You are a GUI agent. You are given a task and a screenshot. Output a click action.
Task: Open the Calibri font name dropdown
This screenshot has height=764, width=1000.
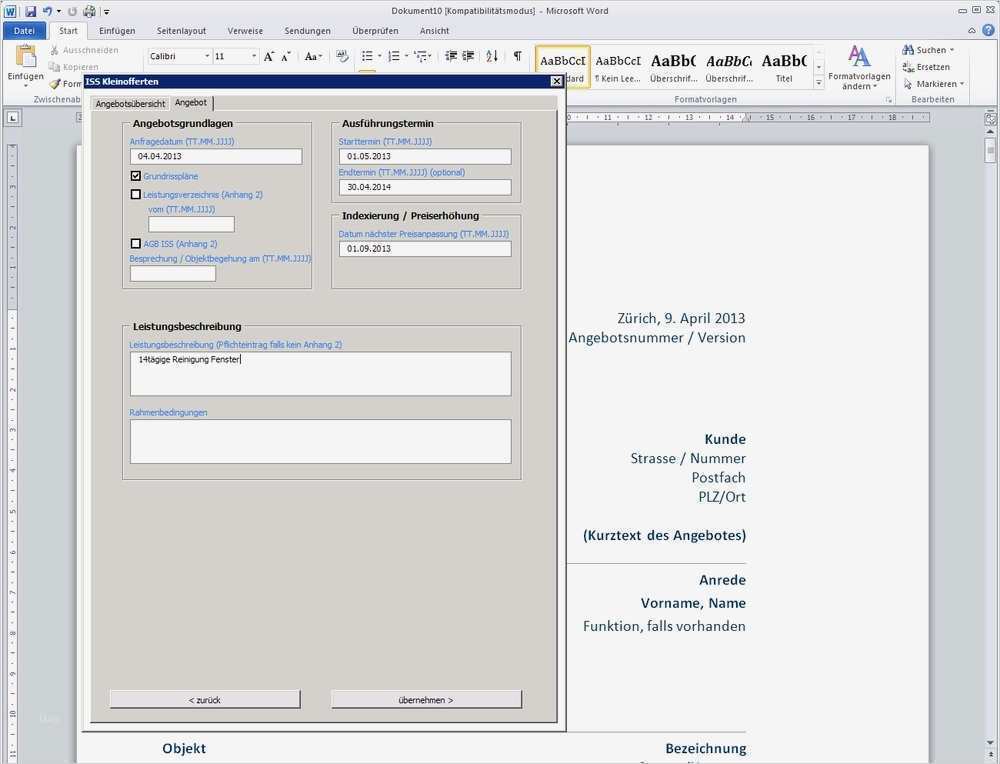[x=207, y=57]
